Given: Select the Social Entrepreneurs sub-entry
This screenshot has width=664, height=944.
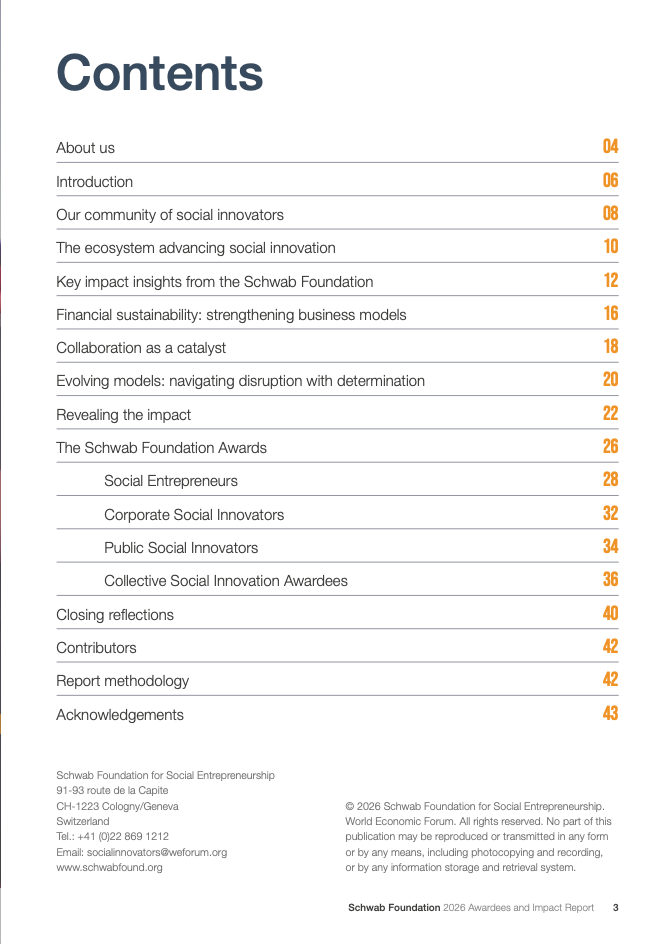Looking at the screenshot, I should (x=171, y=481).
